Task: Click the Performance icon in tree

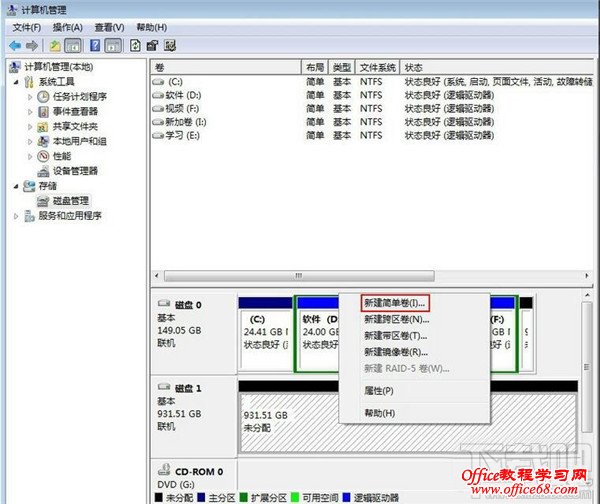Action: 43,156
